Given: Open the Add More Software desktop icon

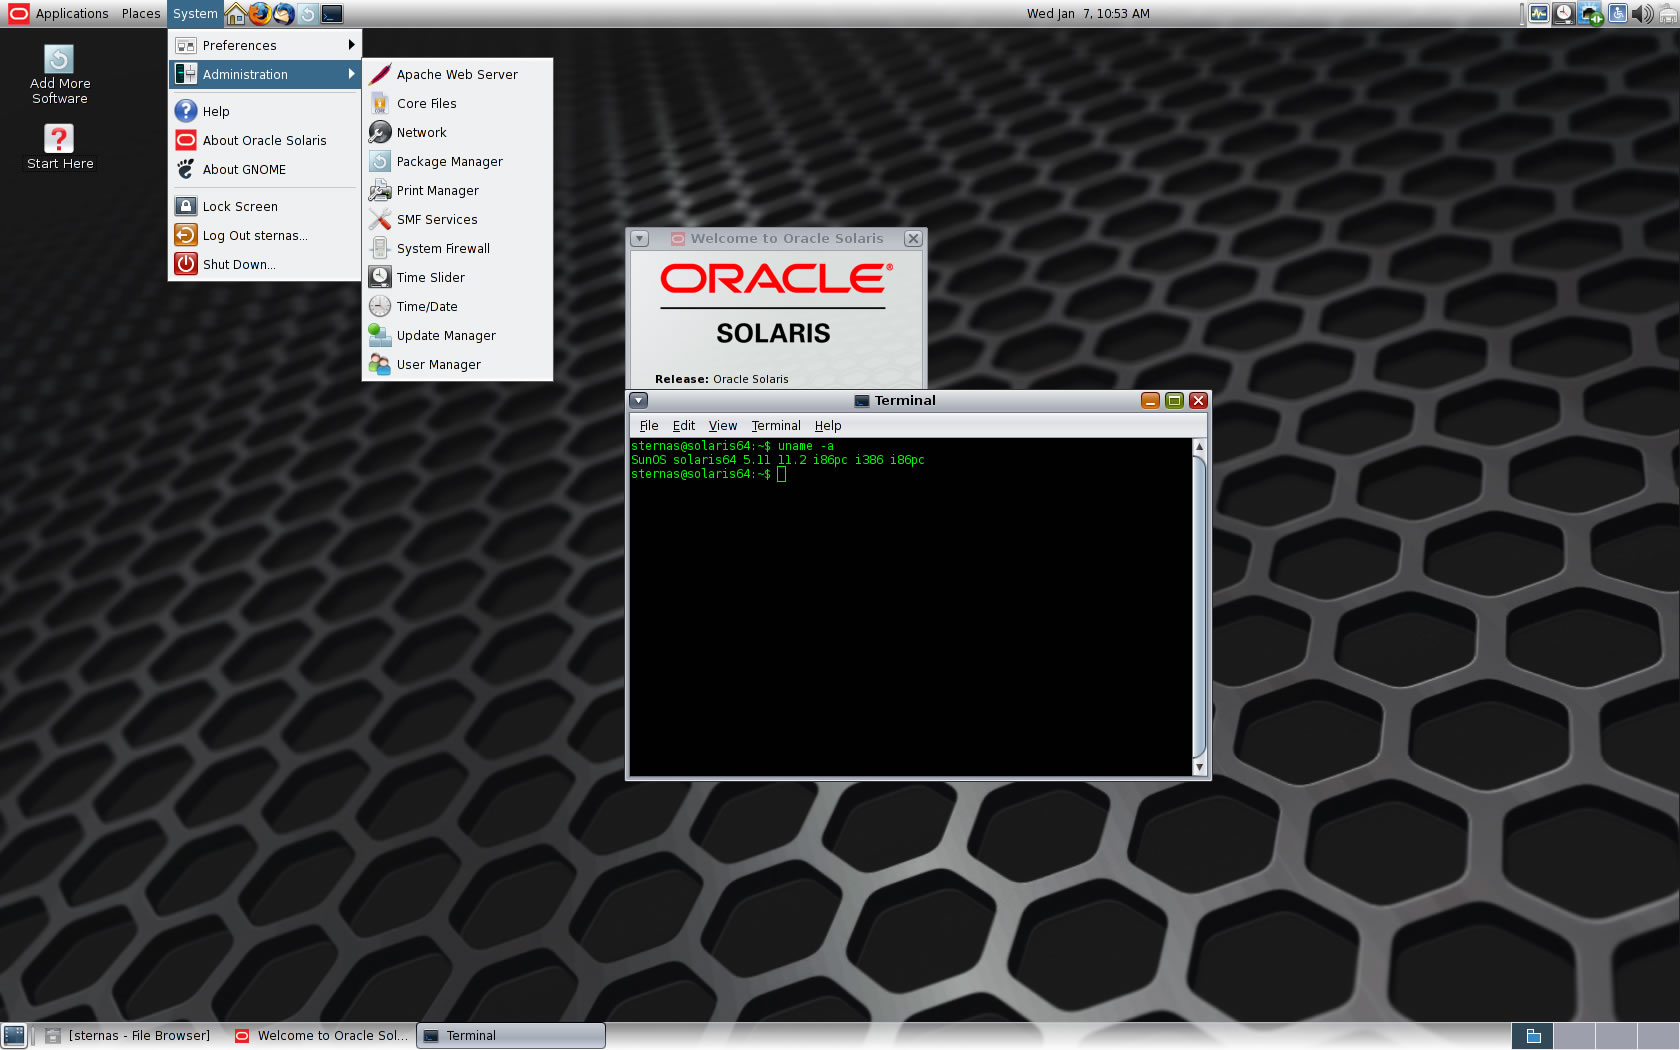Looking at the screenshot, I should point(60,75).
